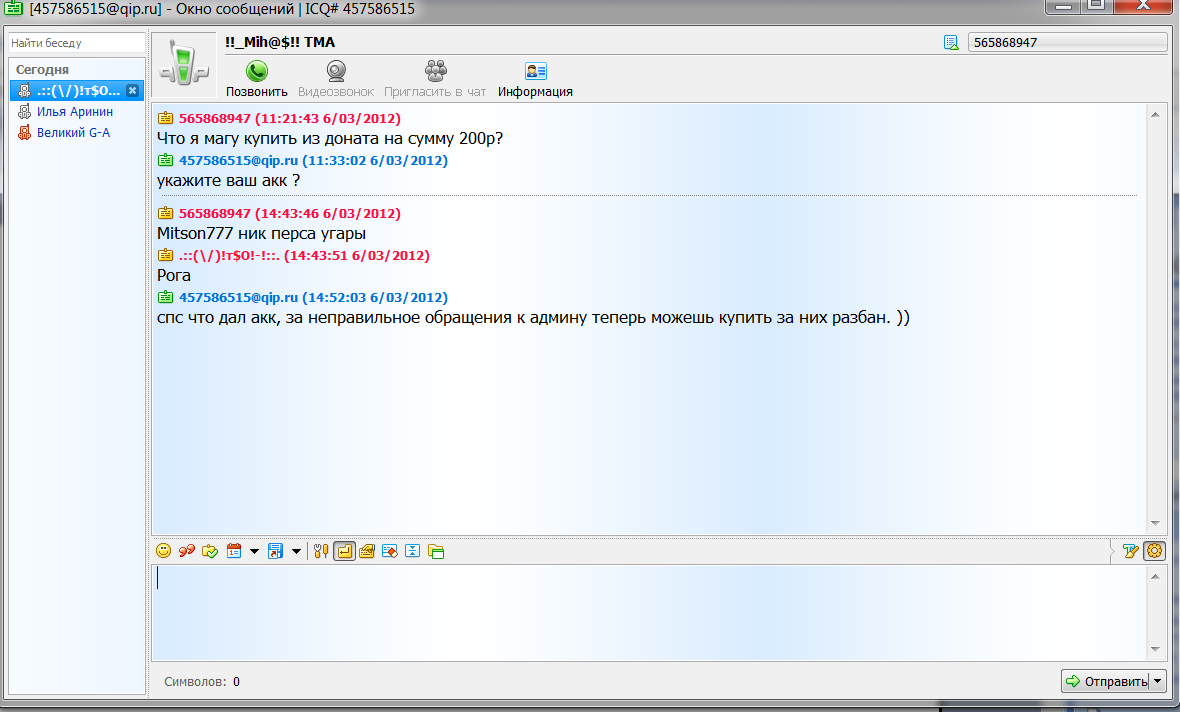Image resolution: width=1180 pixels, height=712 pixels.
Task: Click green message icon beside 11:33:02 header
Action: 166,160
